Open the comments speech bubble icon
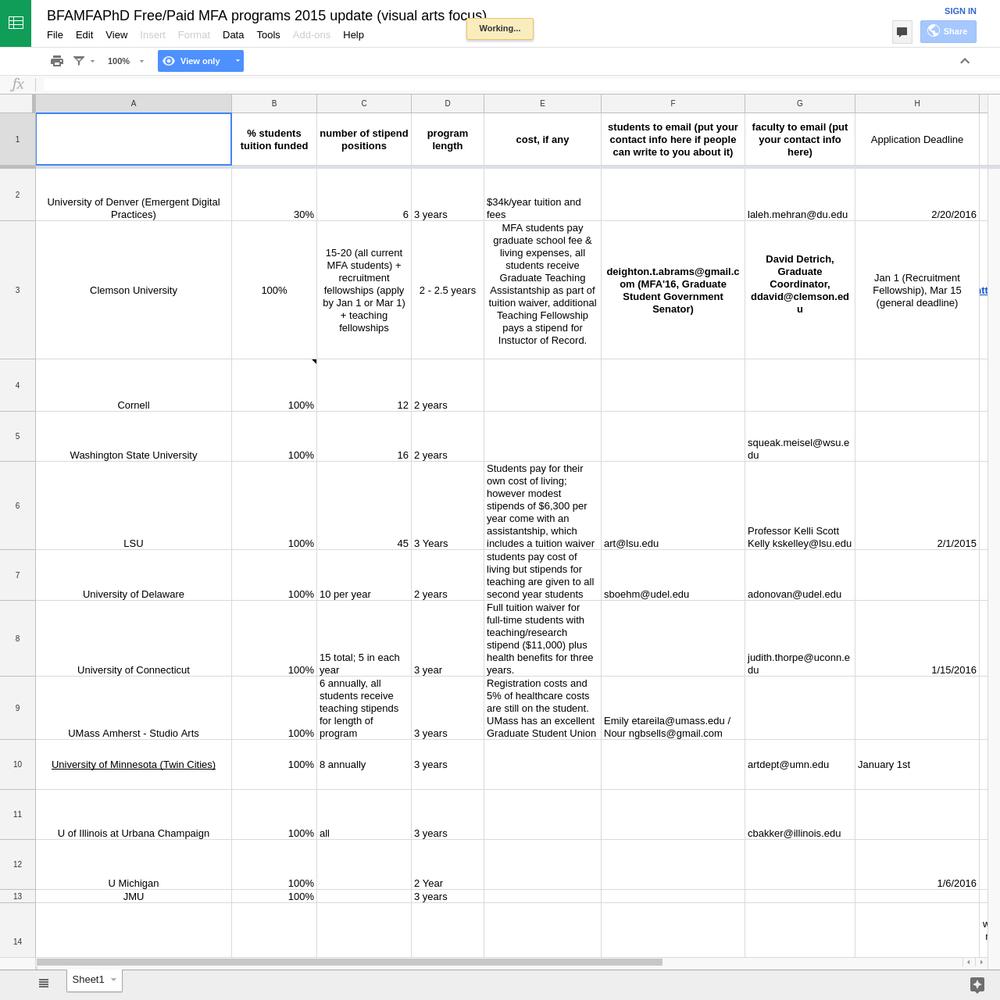Image resolution: width=1000 pixels, height=1000 pixels. coord(902,31)
